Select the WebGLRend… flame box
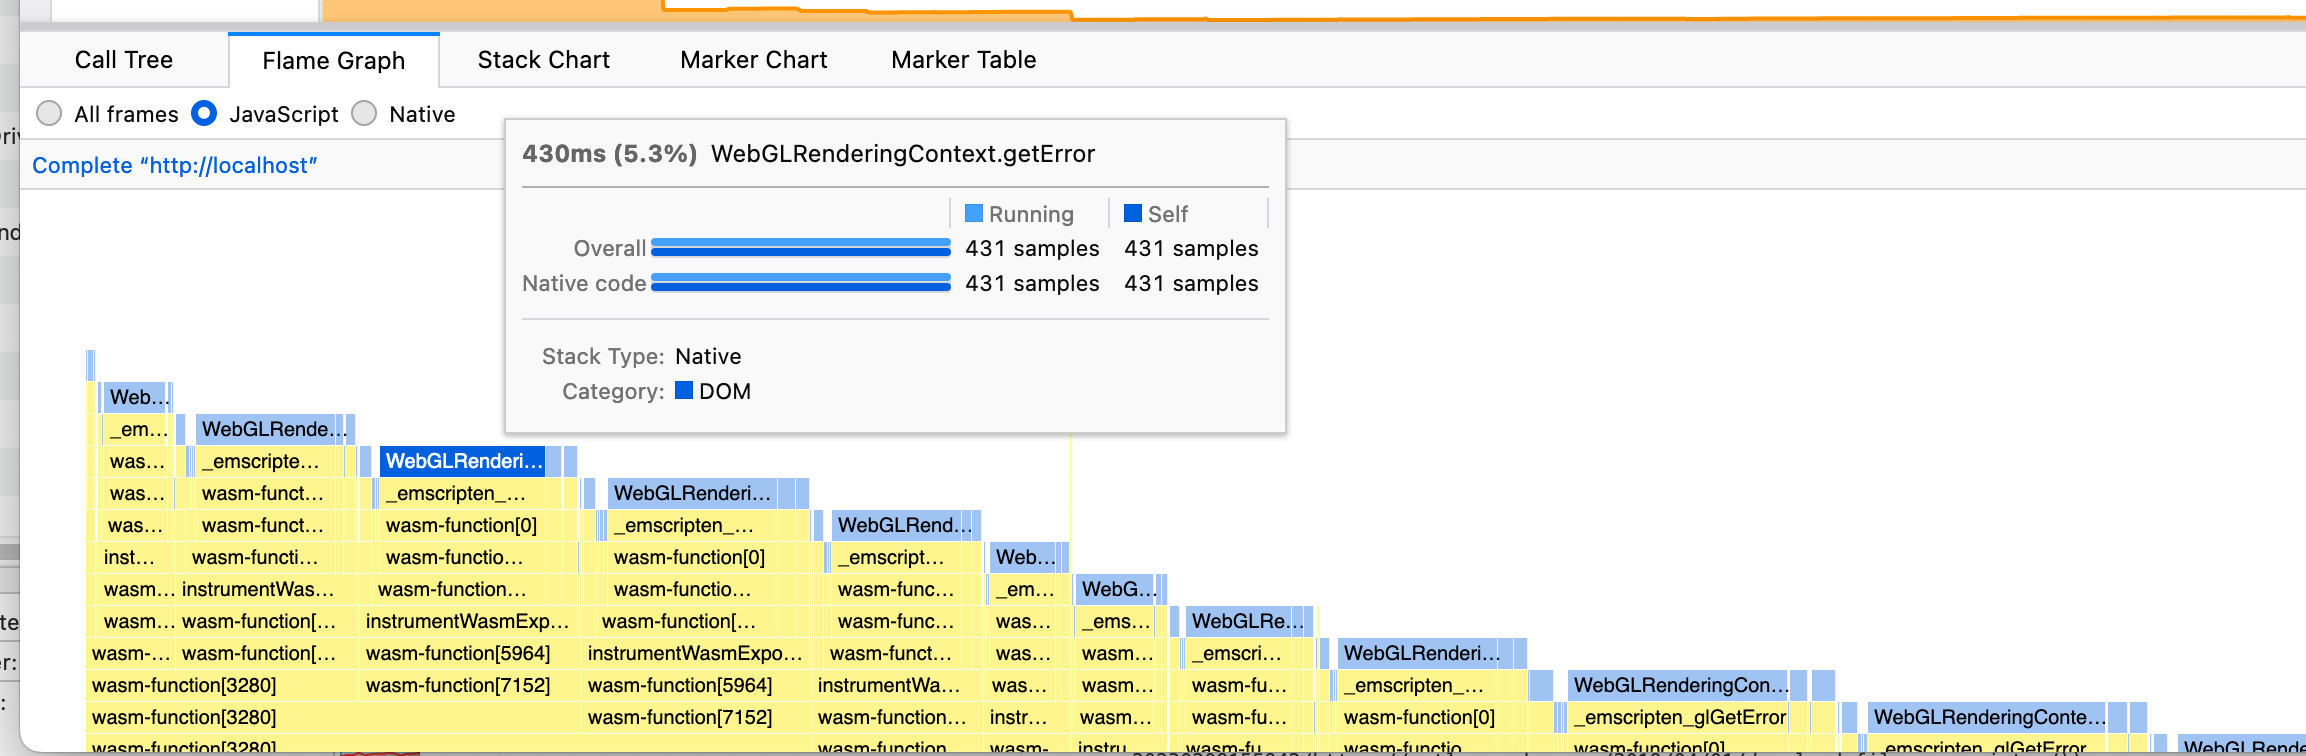This screenshot has width=2306, height=756. click(x=904, y=525)
